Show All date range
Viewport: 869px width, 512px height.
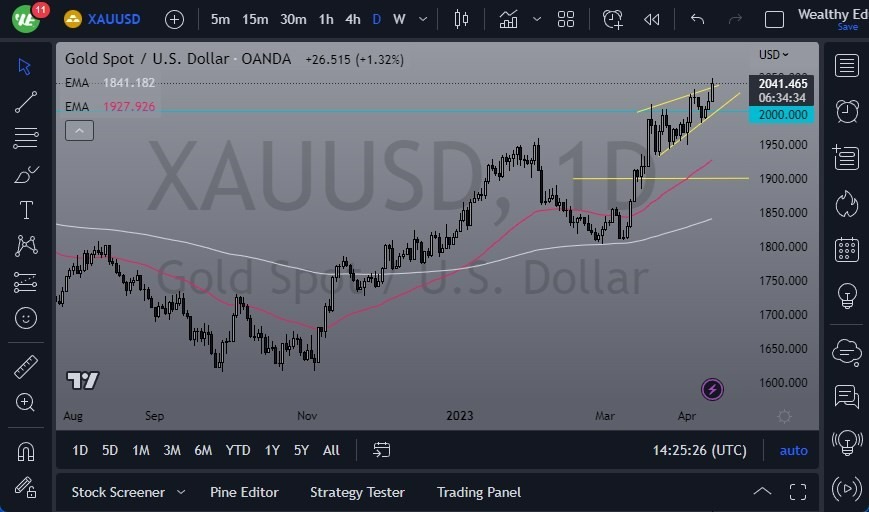point(331,450)
